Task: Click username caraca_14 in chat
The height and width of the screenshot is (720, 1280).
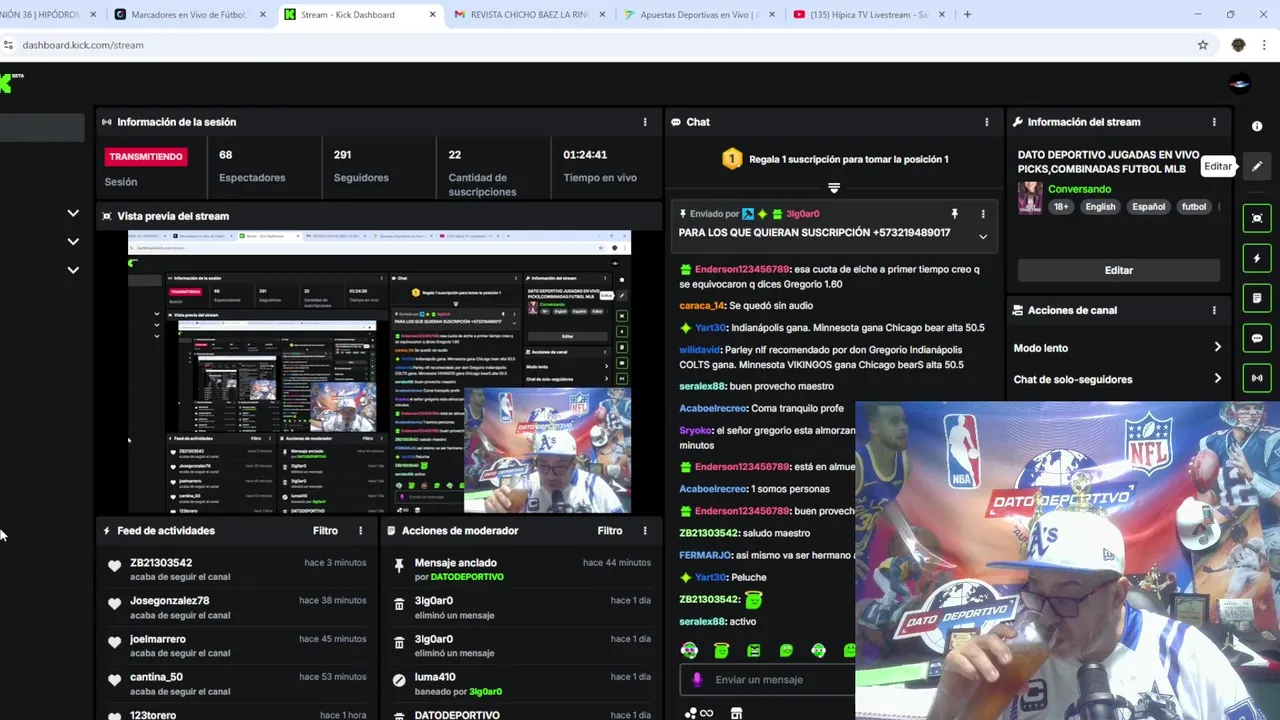Action: point(702,306)
